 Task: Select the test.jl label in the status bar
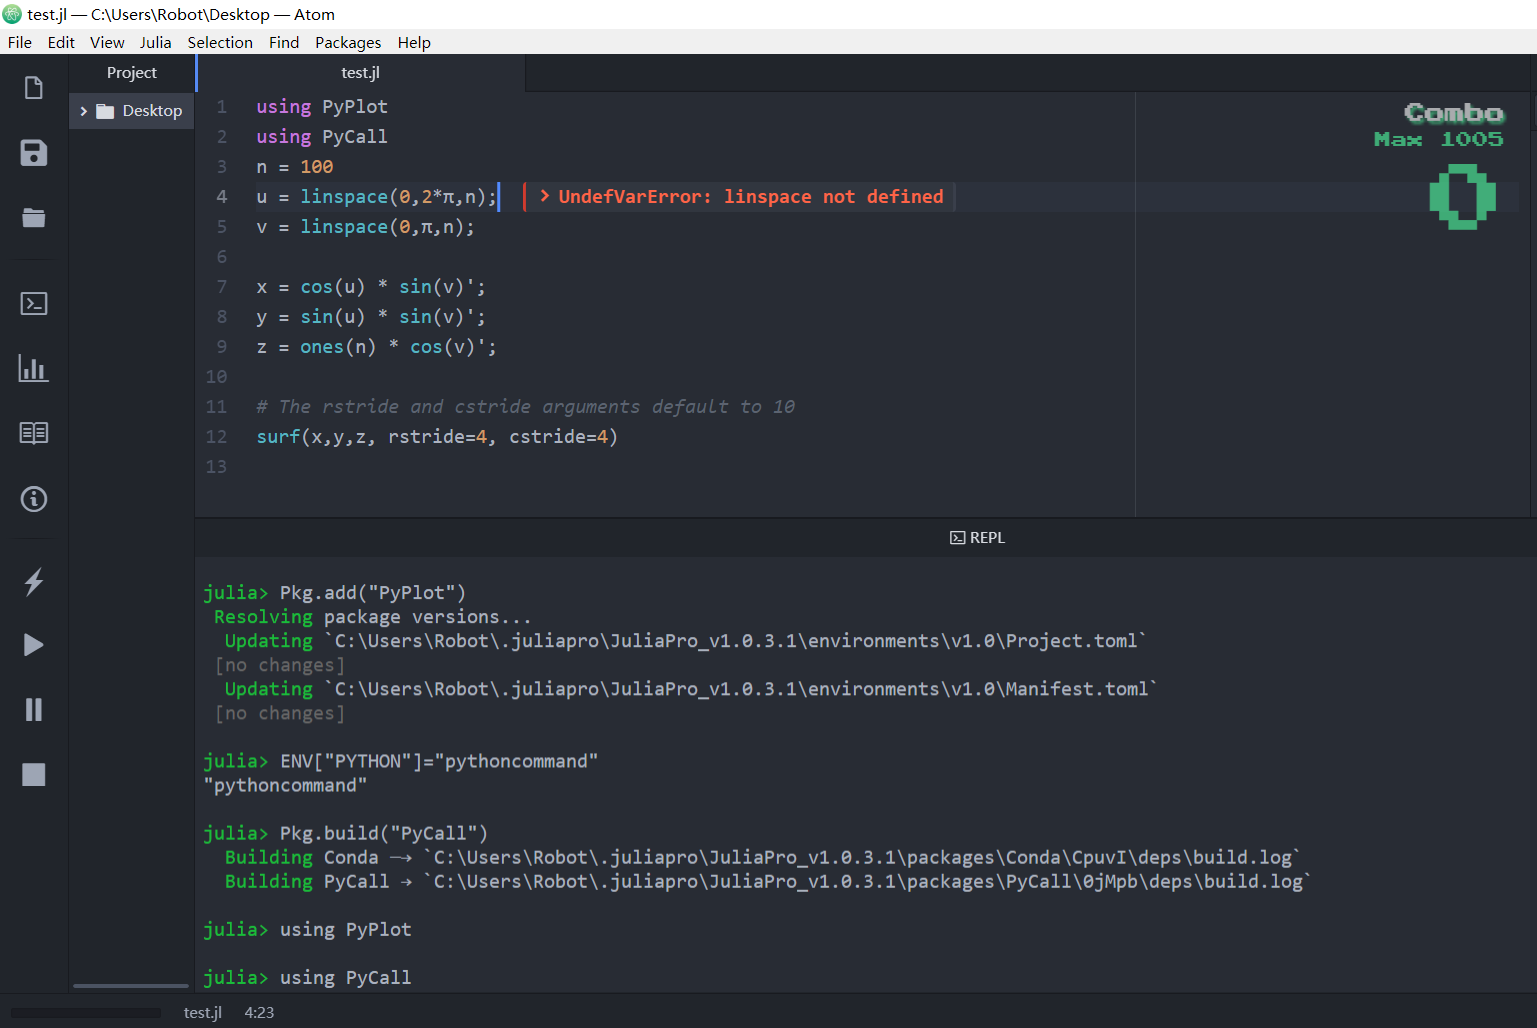(x=203, y=1012)
